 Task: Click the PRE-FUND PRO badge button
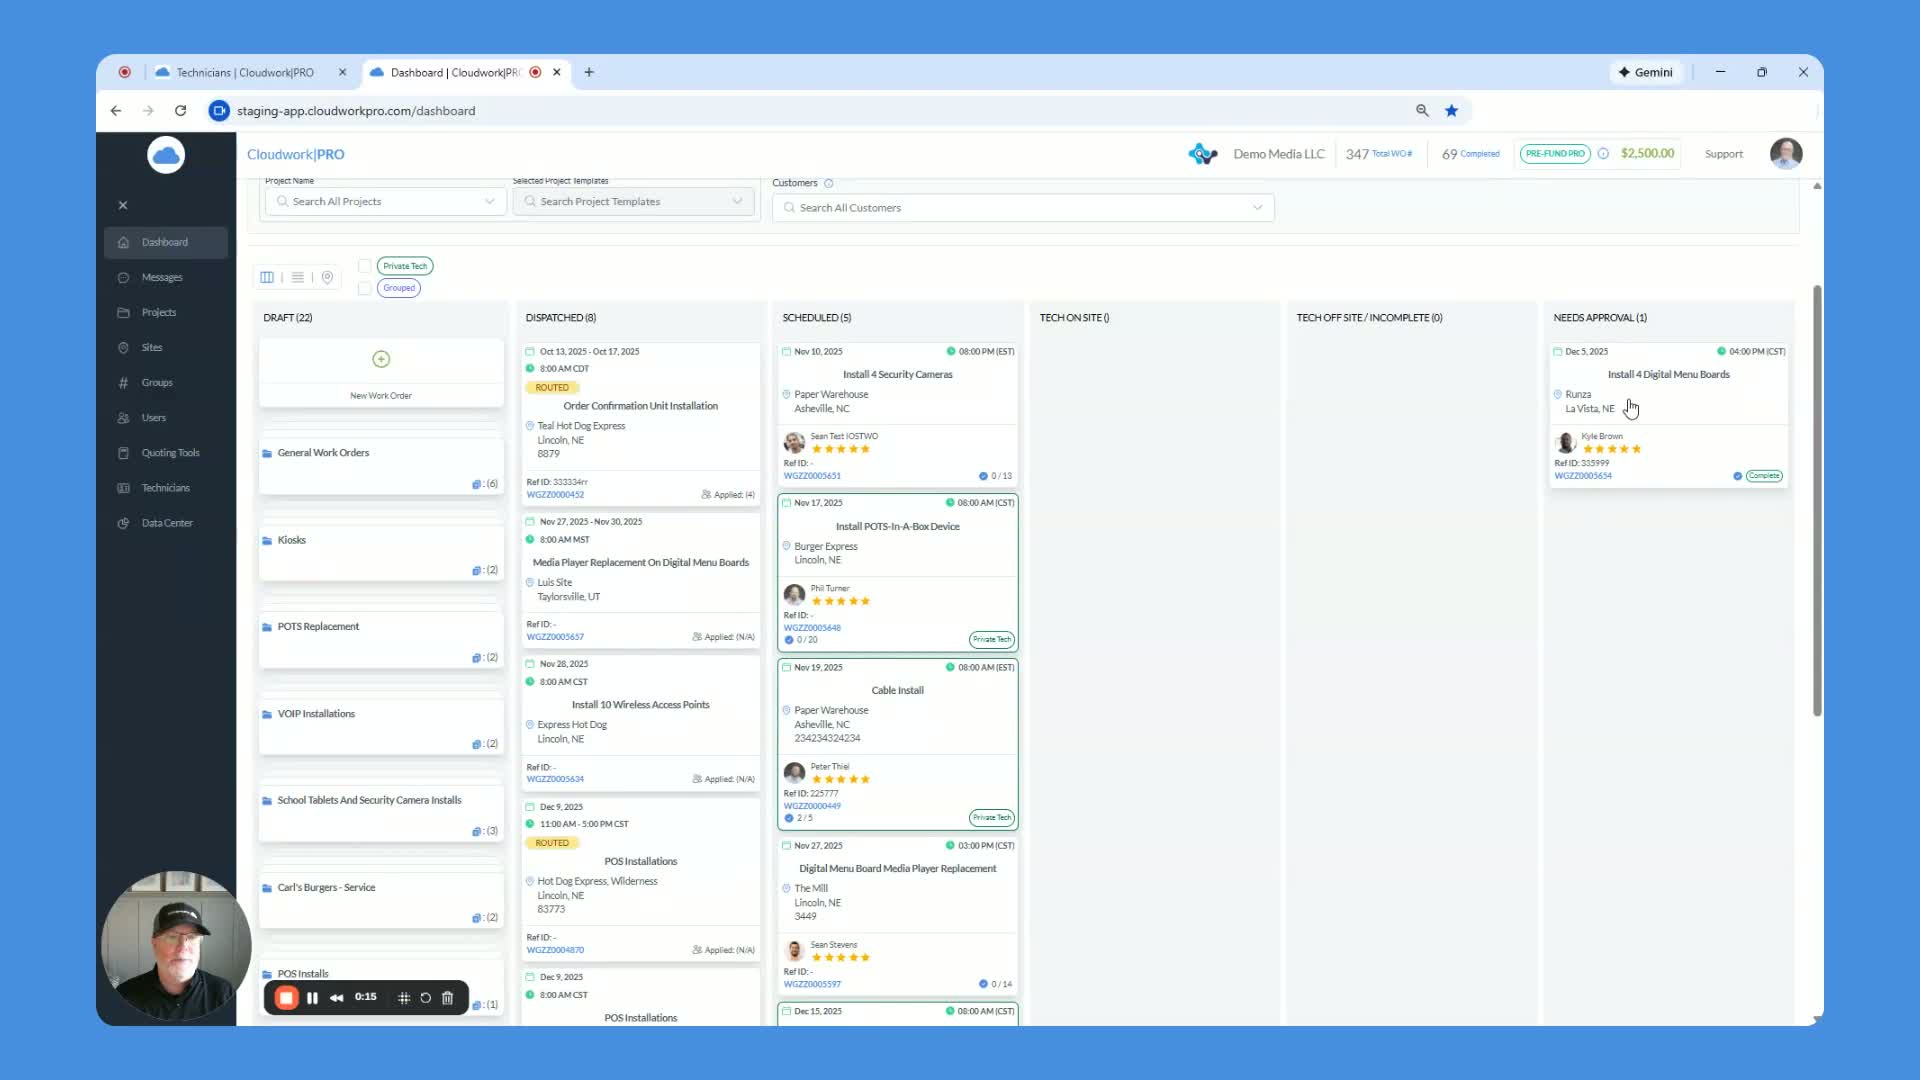point(1555,154)
